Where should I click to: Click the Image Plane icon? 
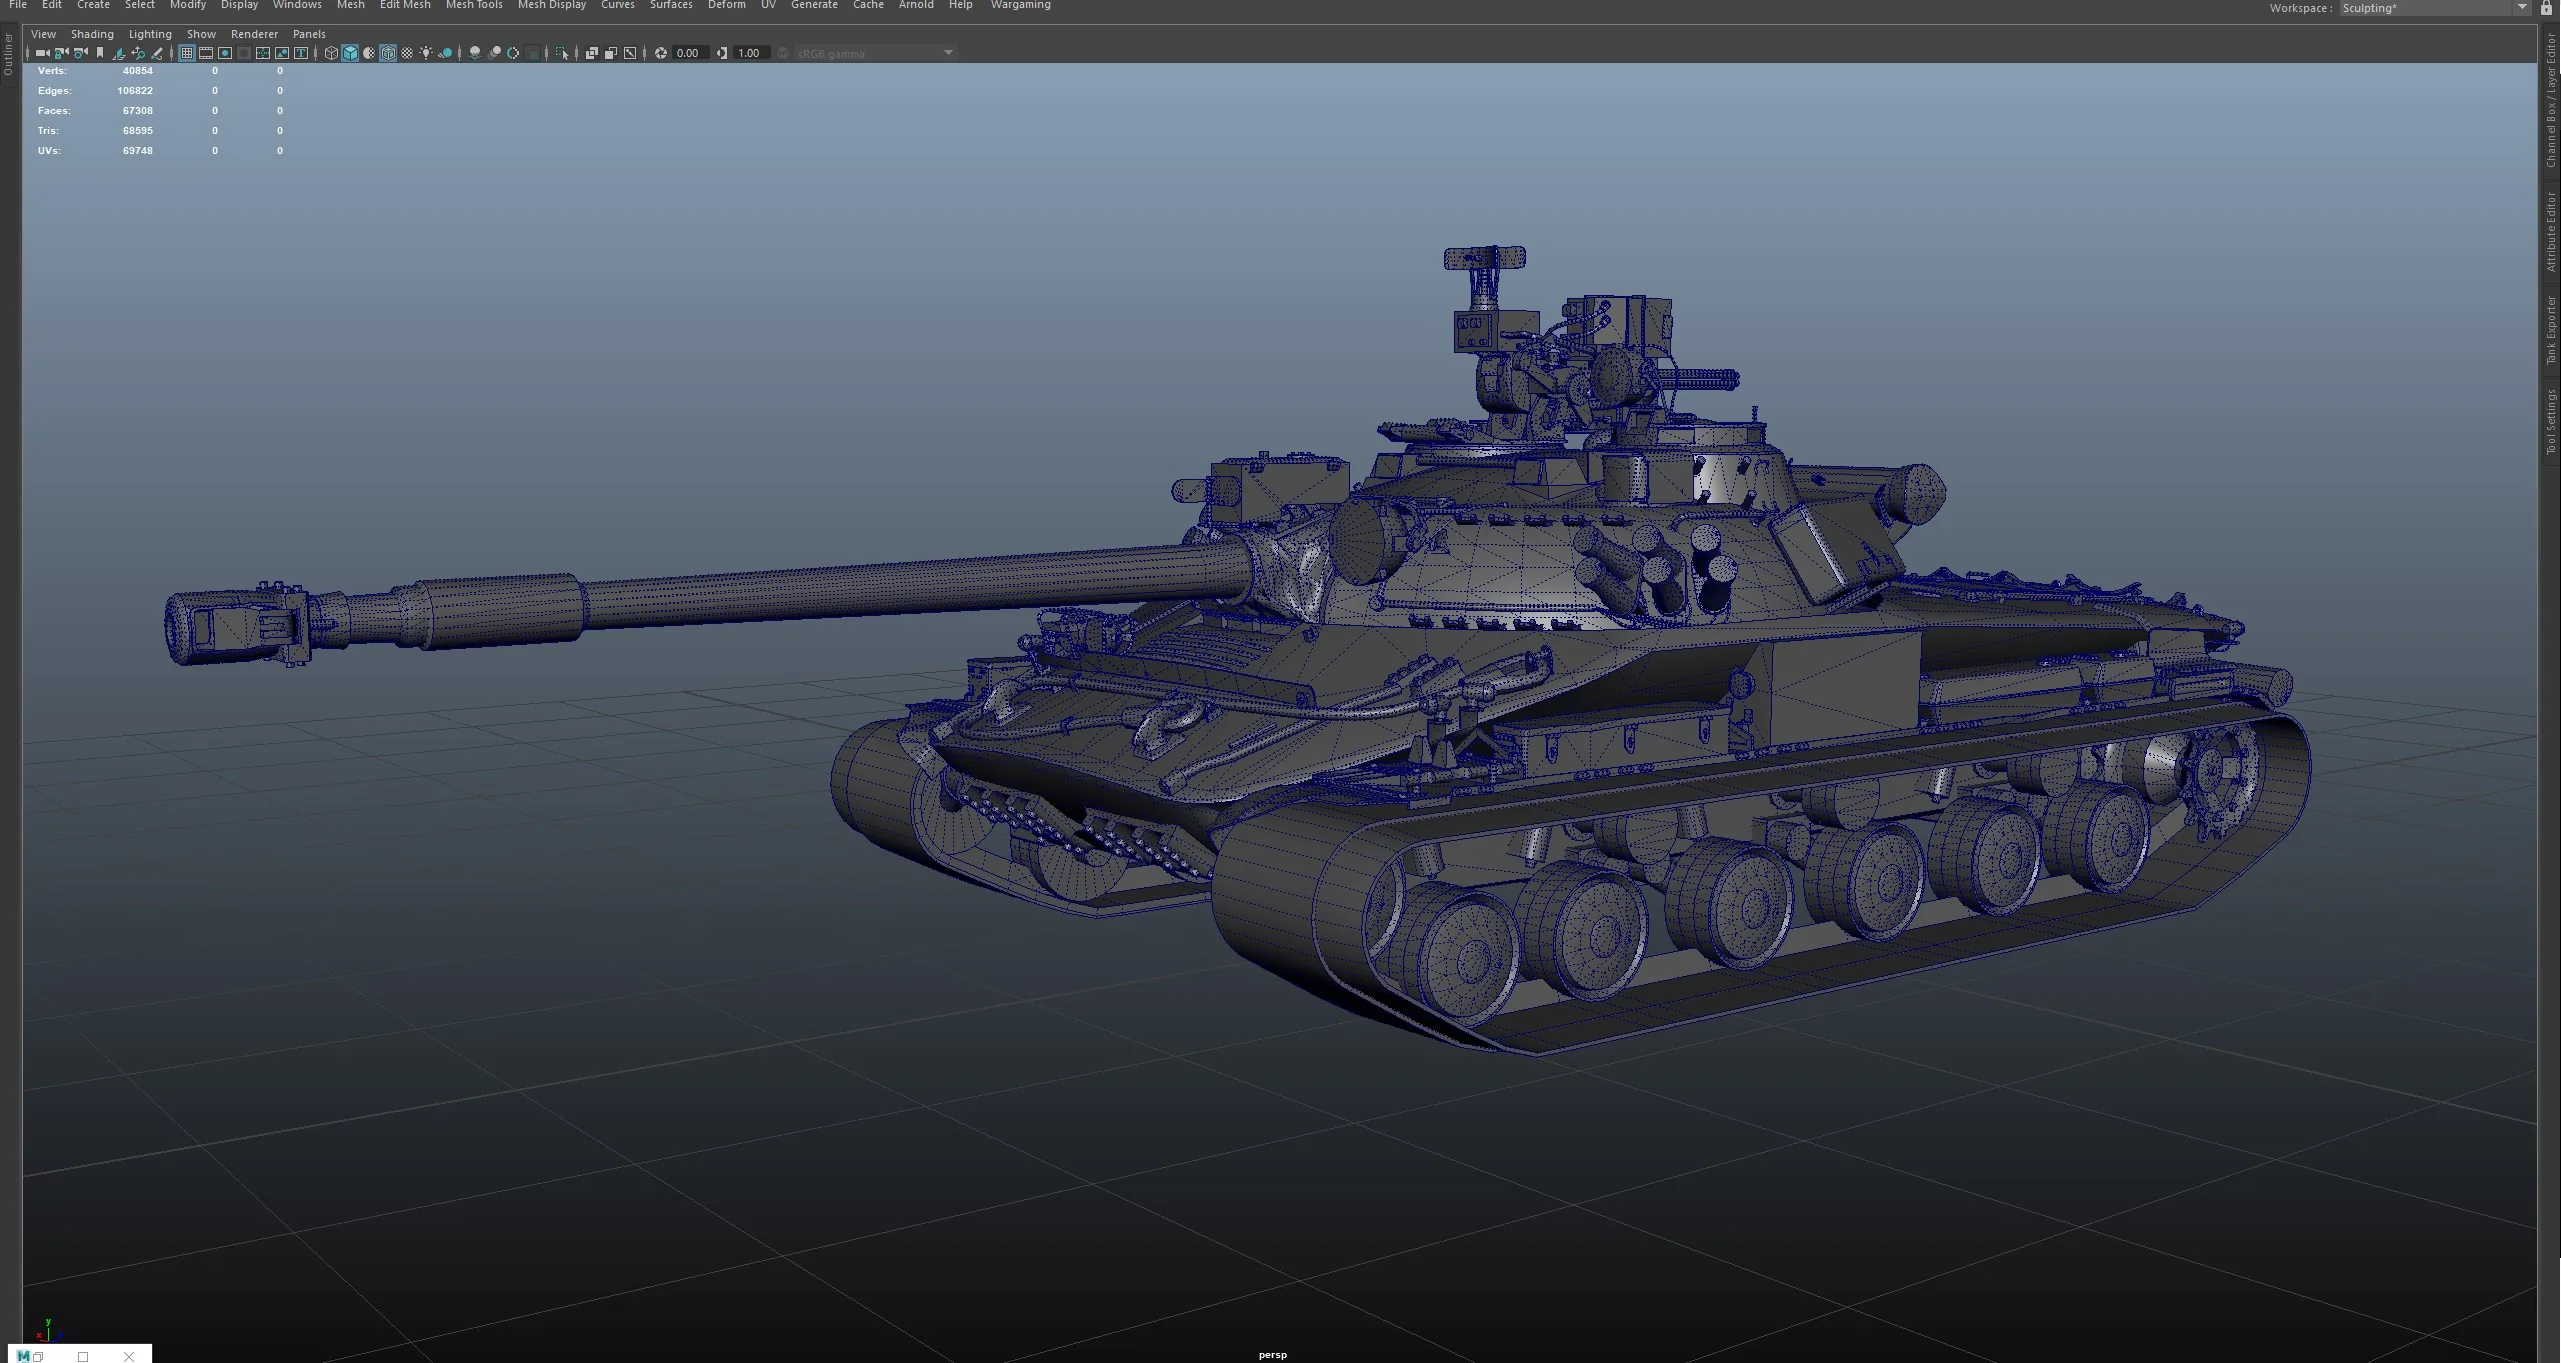point(119,53)
